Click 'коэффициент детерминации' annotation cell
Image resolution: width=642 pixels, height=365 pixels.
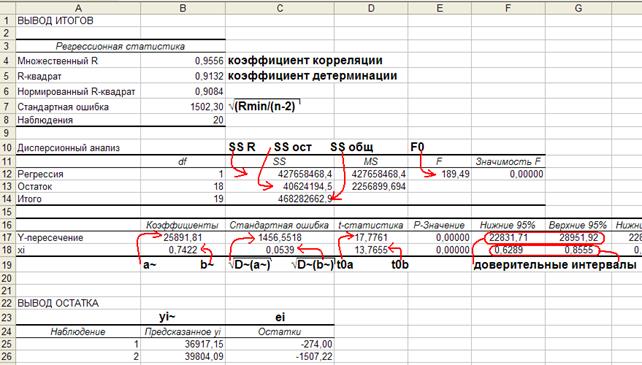(x=312, y=76)
